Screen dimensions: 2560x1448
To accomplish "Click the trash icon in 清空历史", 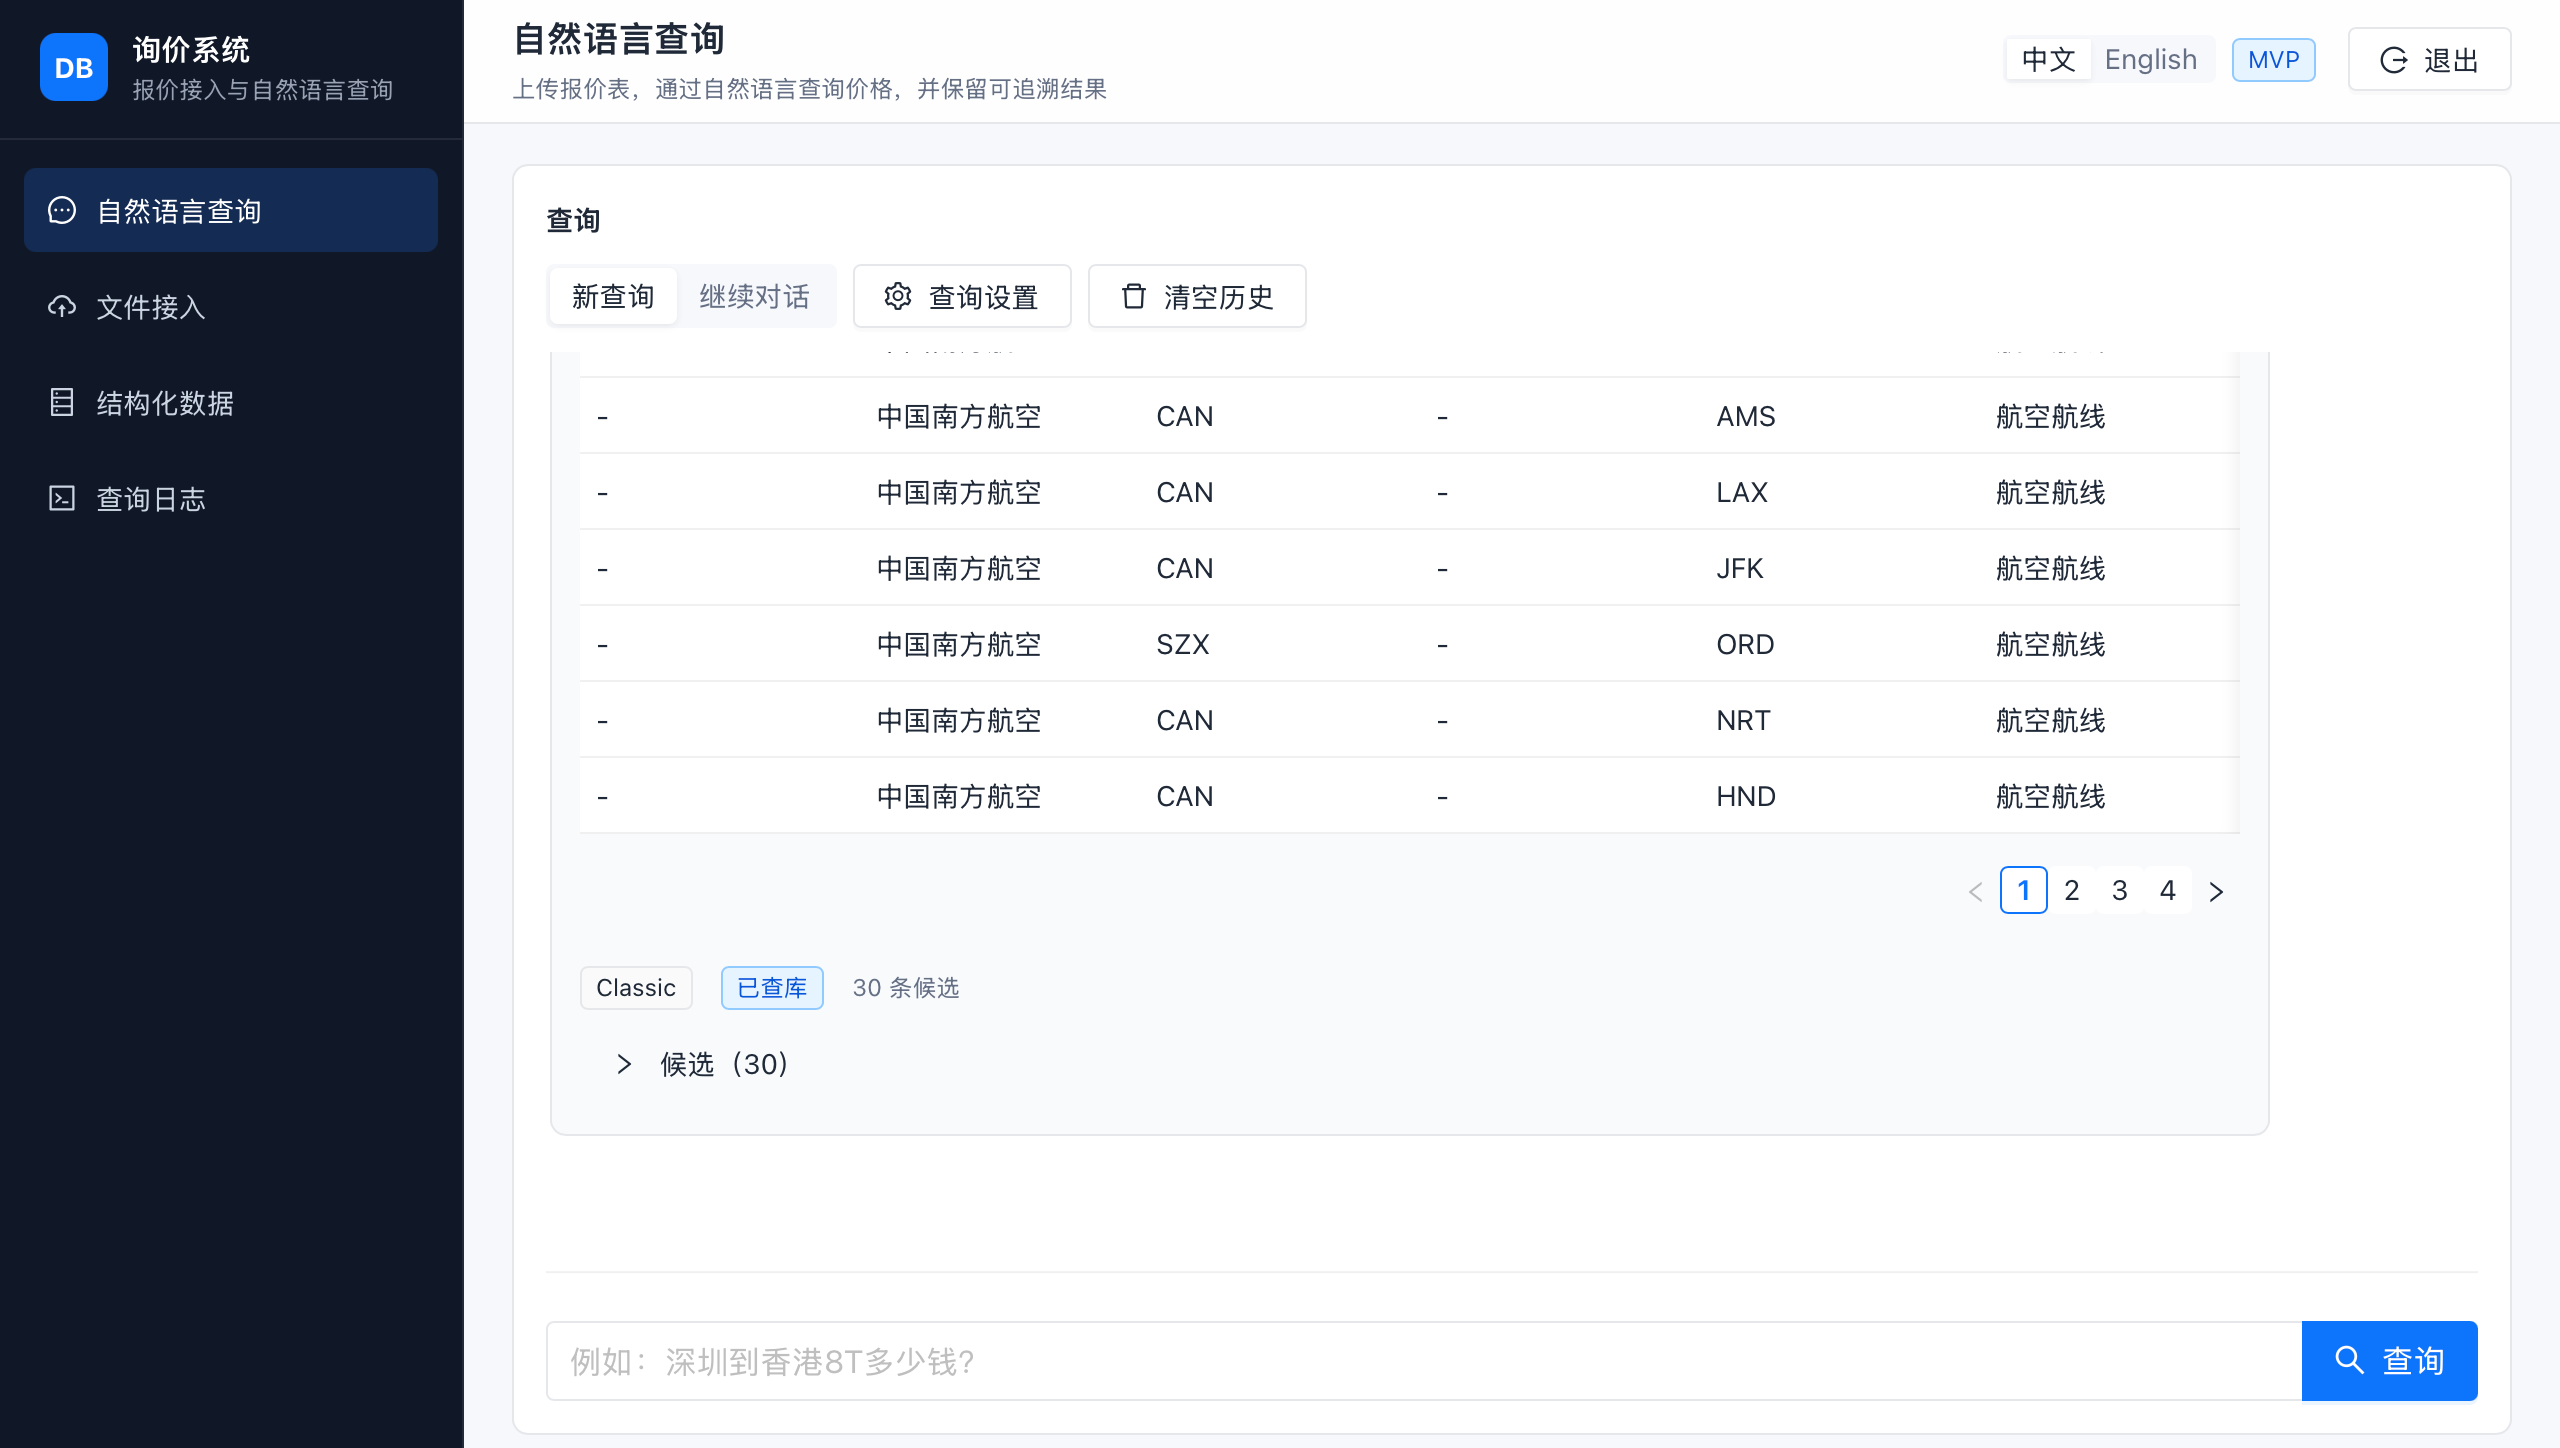I will (x=1133, y=296).
